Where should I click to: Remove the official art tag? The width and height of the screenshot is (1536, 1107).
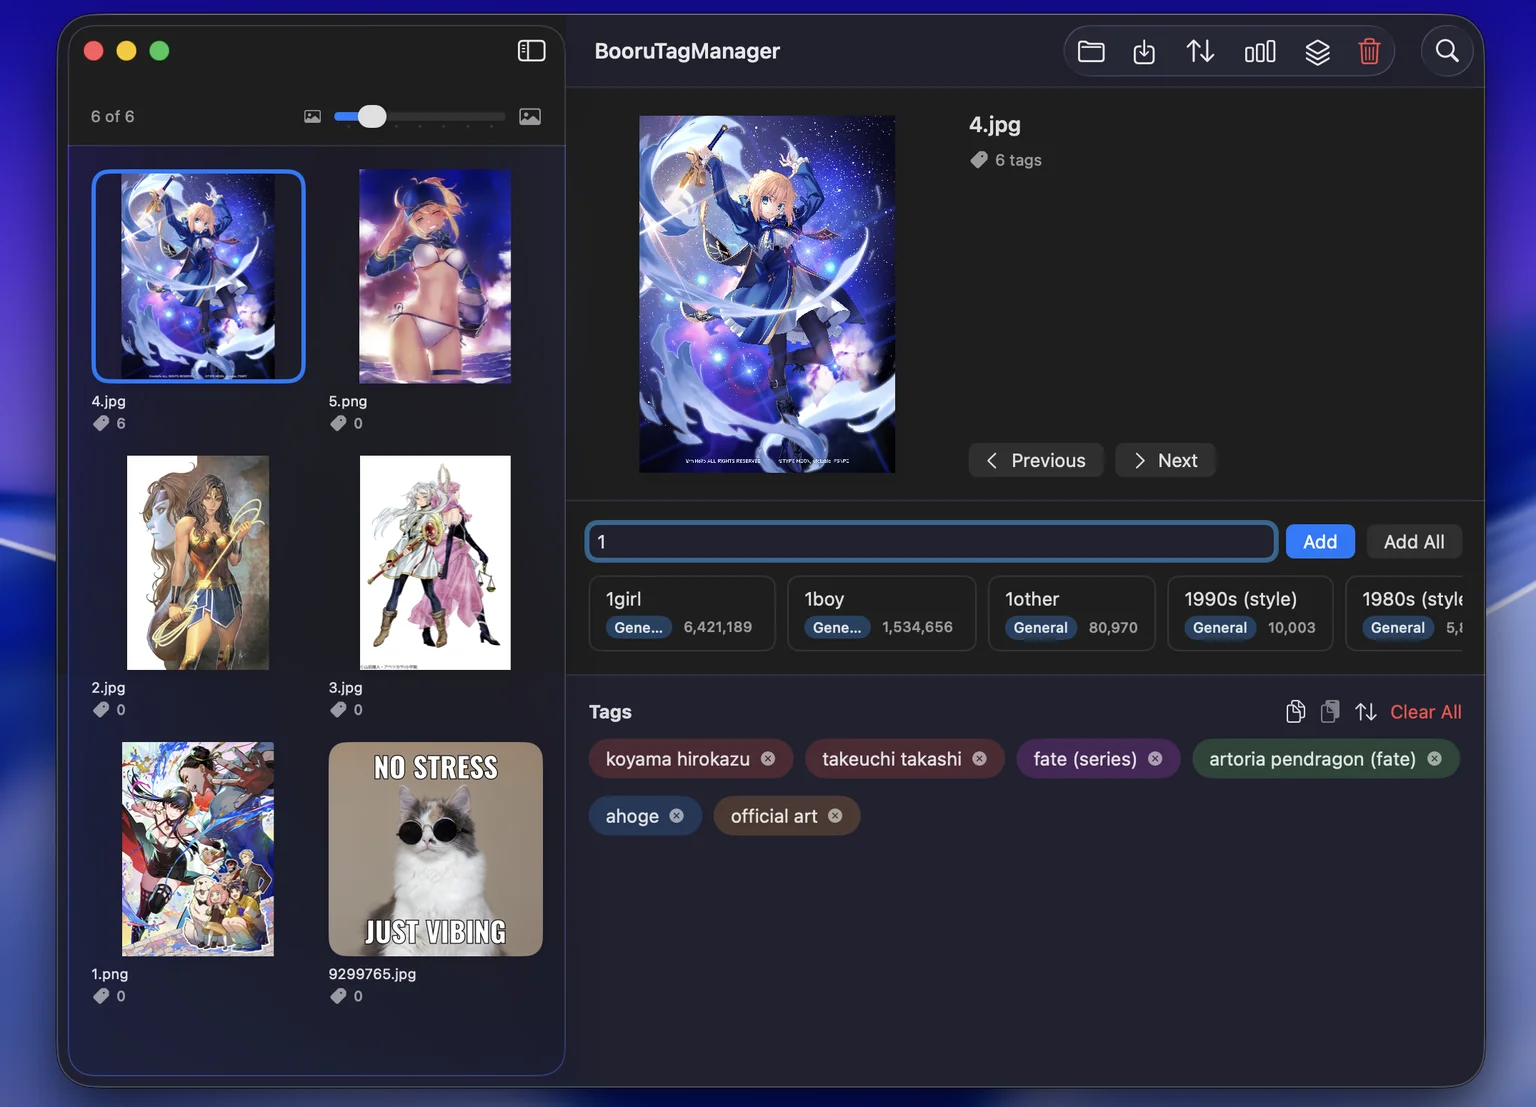tap(835, 816)
